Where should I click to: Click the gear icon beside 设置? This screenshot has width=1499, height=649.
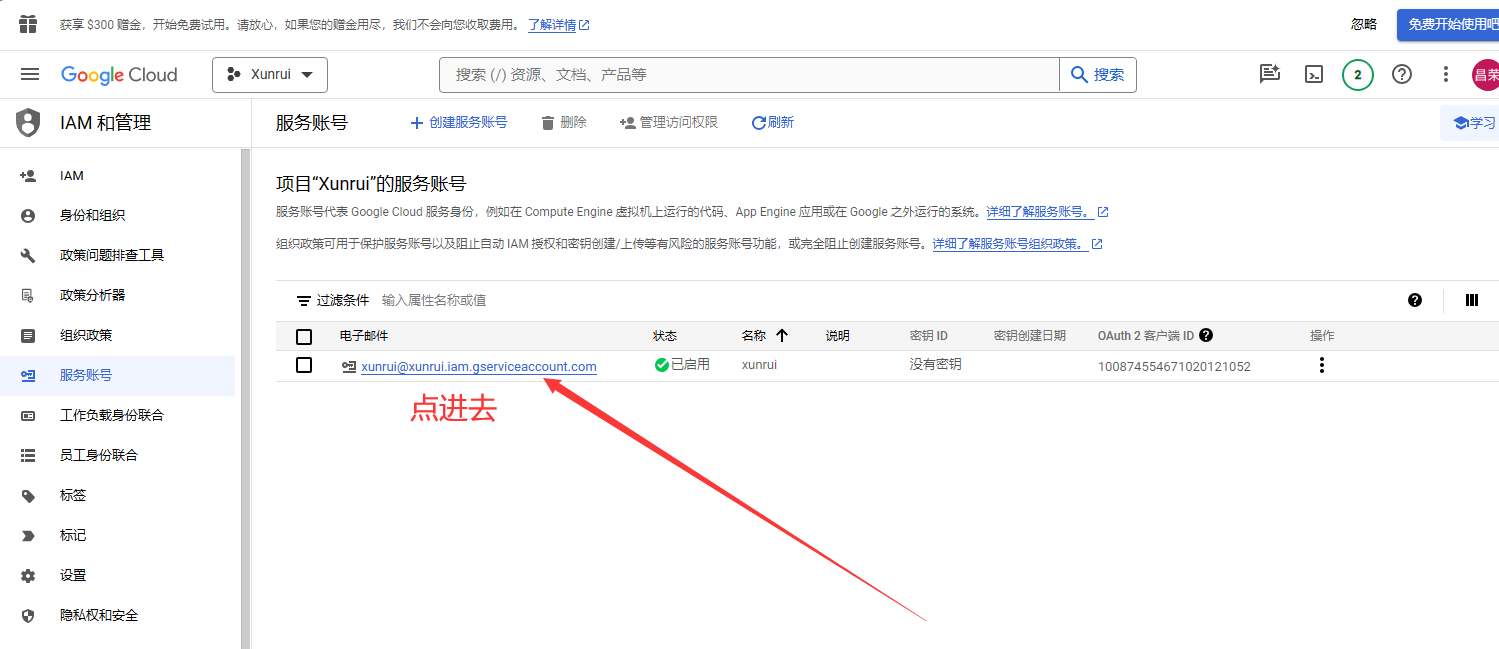click(x=28, y=575)
